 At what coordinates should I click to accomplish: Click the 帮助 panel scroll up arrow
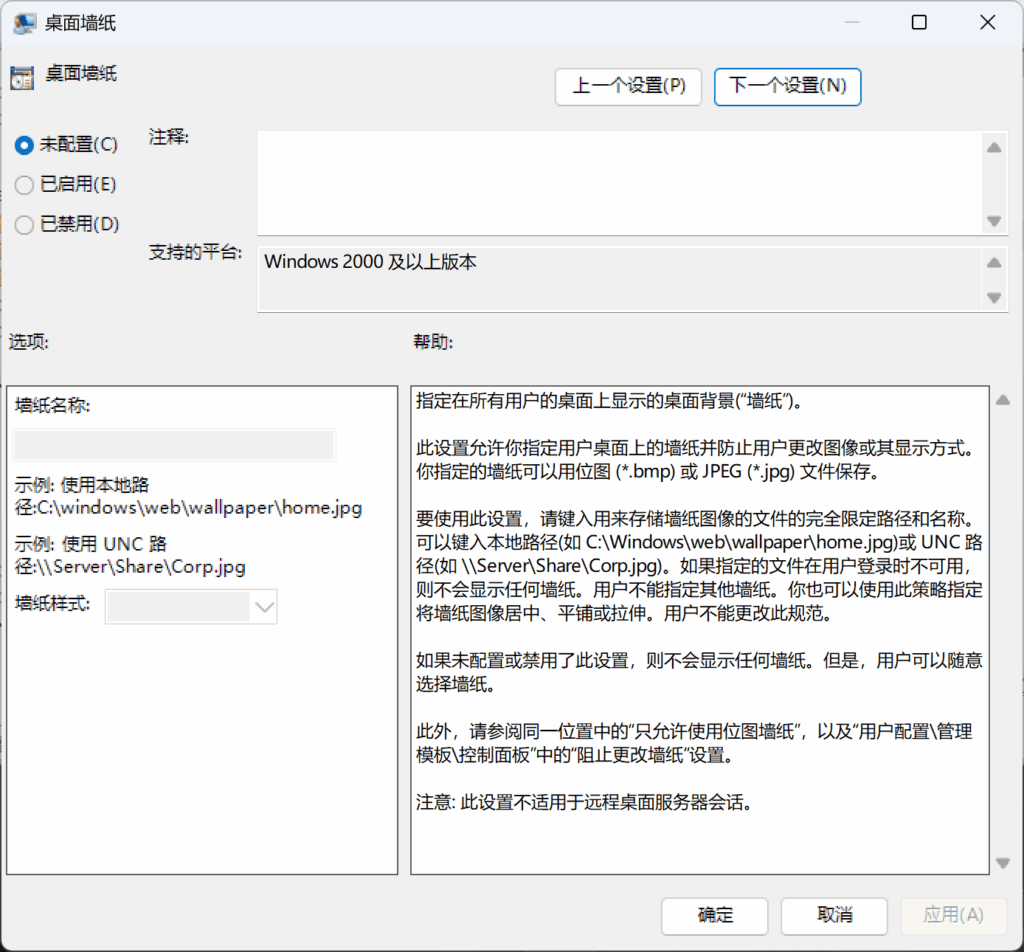pos(1003,400)
